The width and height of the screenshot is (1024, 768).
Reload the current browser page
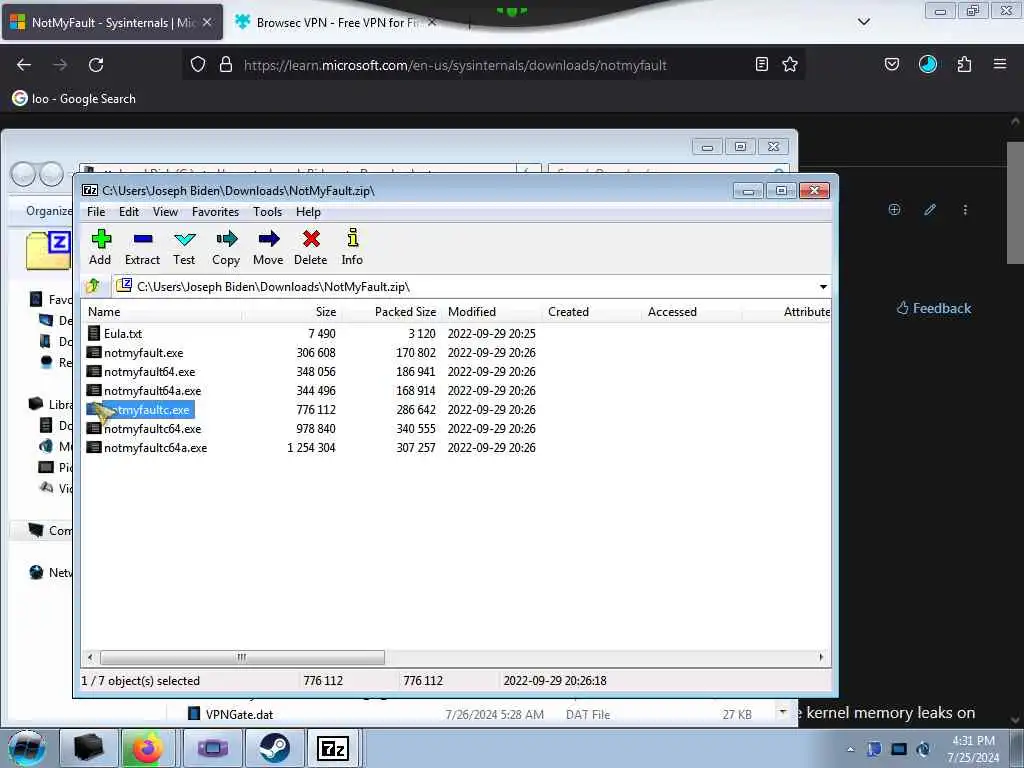[x=96, y=65]
